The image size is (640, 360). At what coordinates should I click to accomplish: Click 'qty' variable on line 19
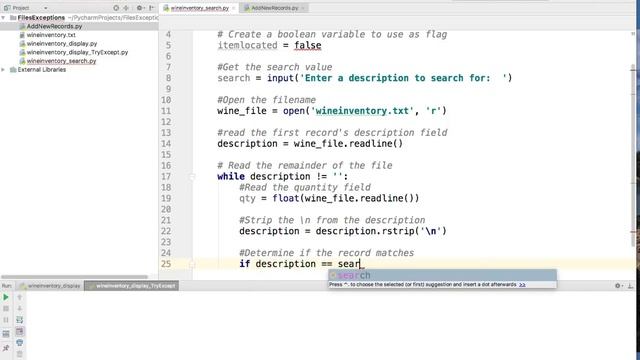247,198
